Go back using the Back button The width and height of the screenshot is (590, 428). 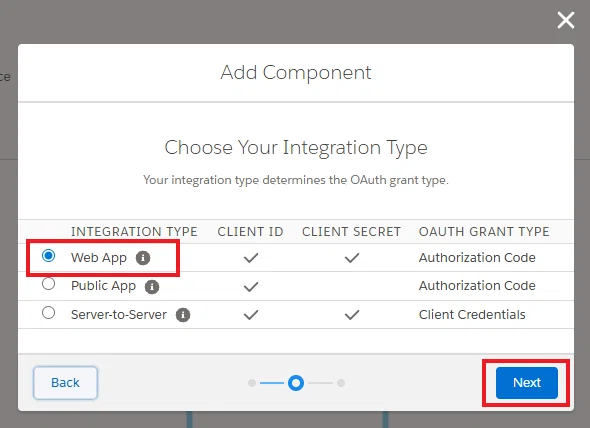65,383
